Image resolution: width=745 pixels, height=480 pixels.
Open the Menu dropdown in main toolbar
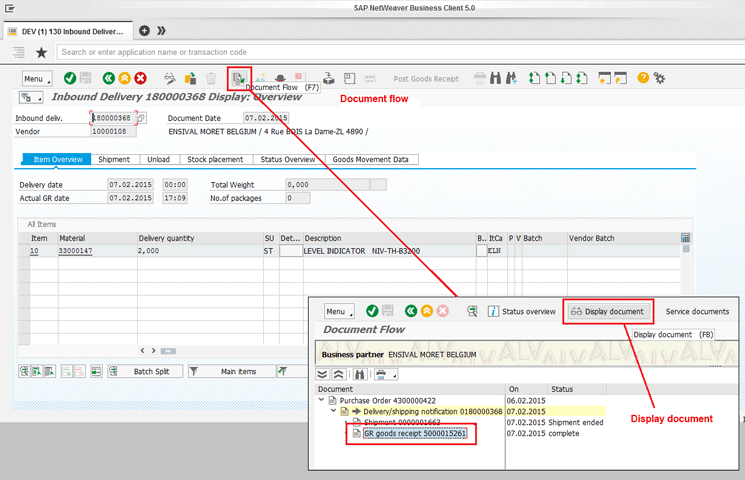pyautogui.click(x=36, y=78)
